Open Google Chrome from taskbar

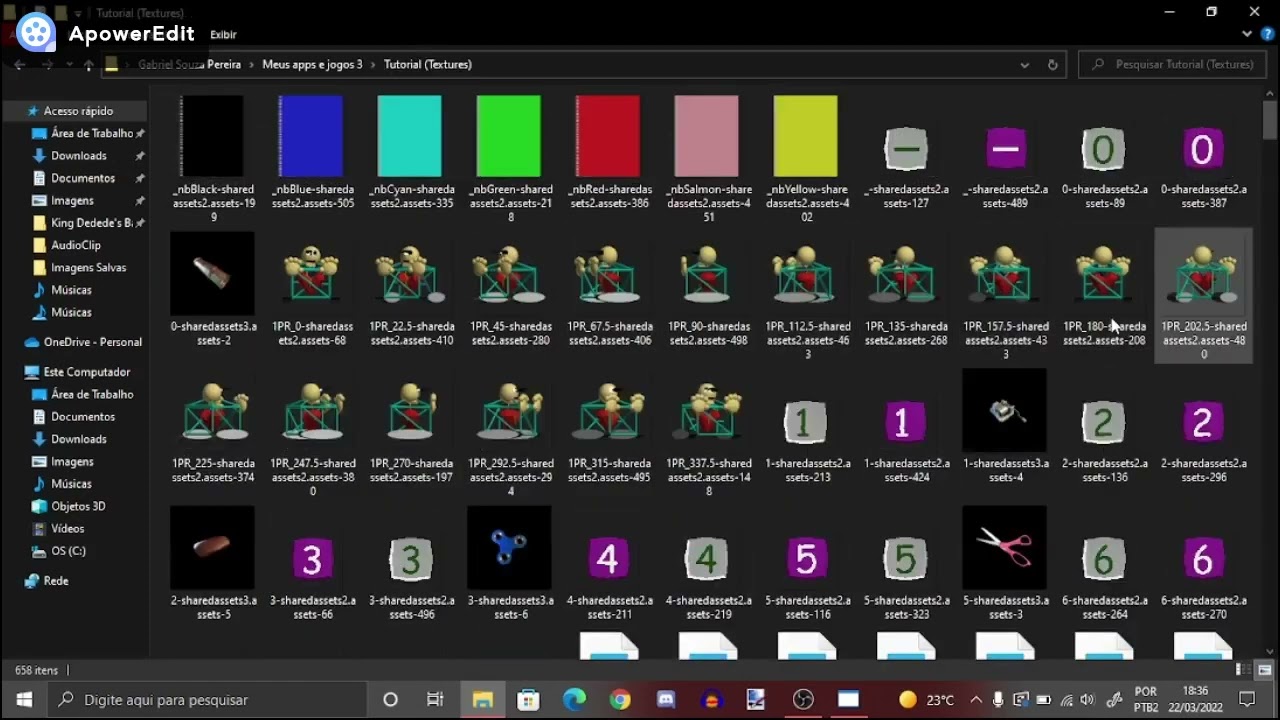click(620, 700)
